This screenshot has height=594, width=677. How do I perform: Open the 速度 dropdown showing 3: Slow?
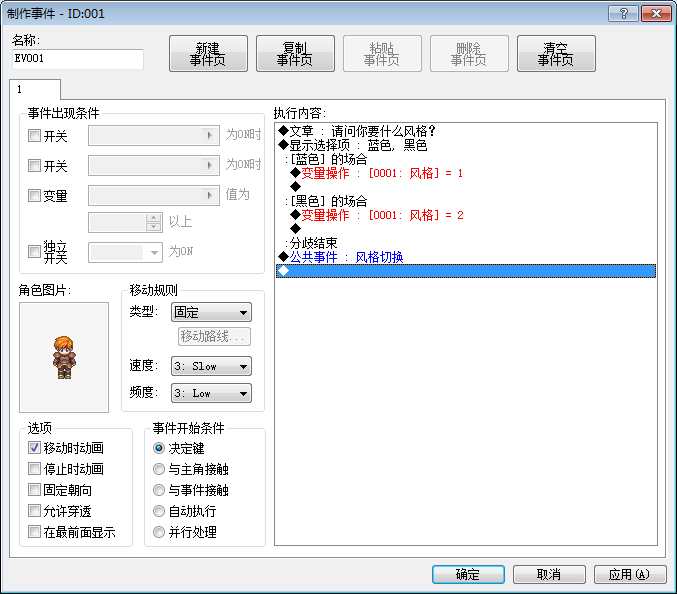point(211,366)
